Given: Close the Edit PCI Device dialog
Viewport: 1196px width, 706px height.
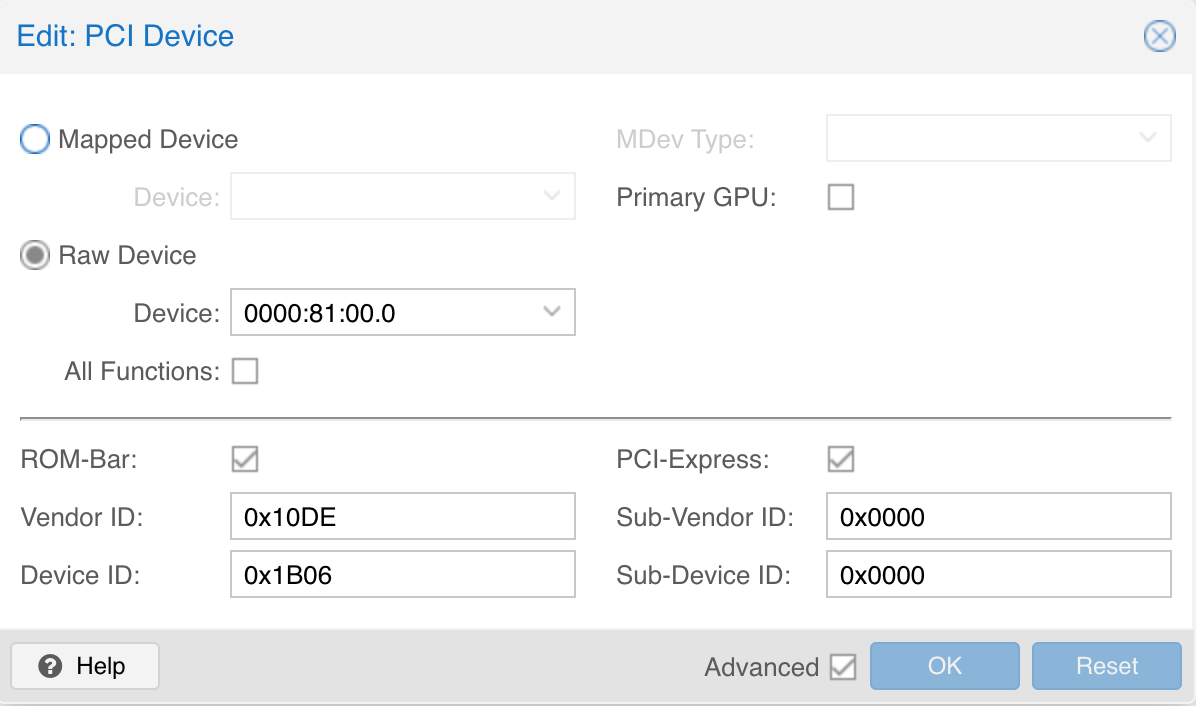Looking at the screenshot, I should 1159,36.
